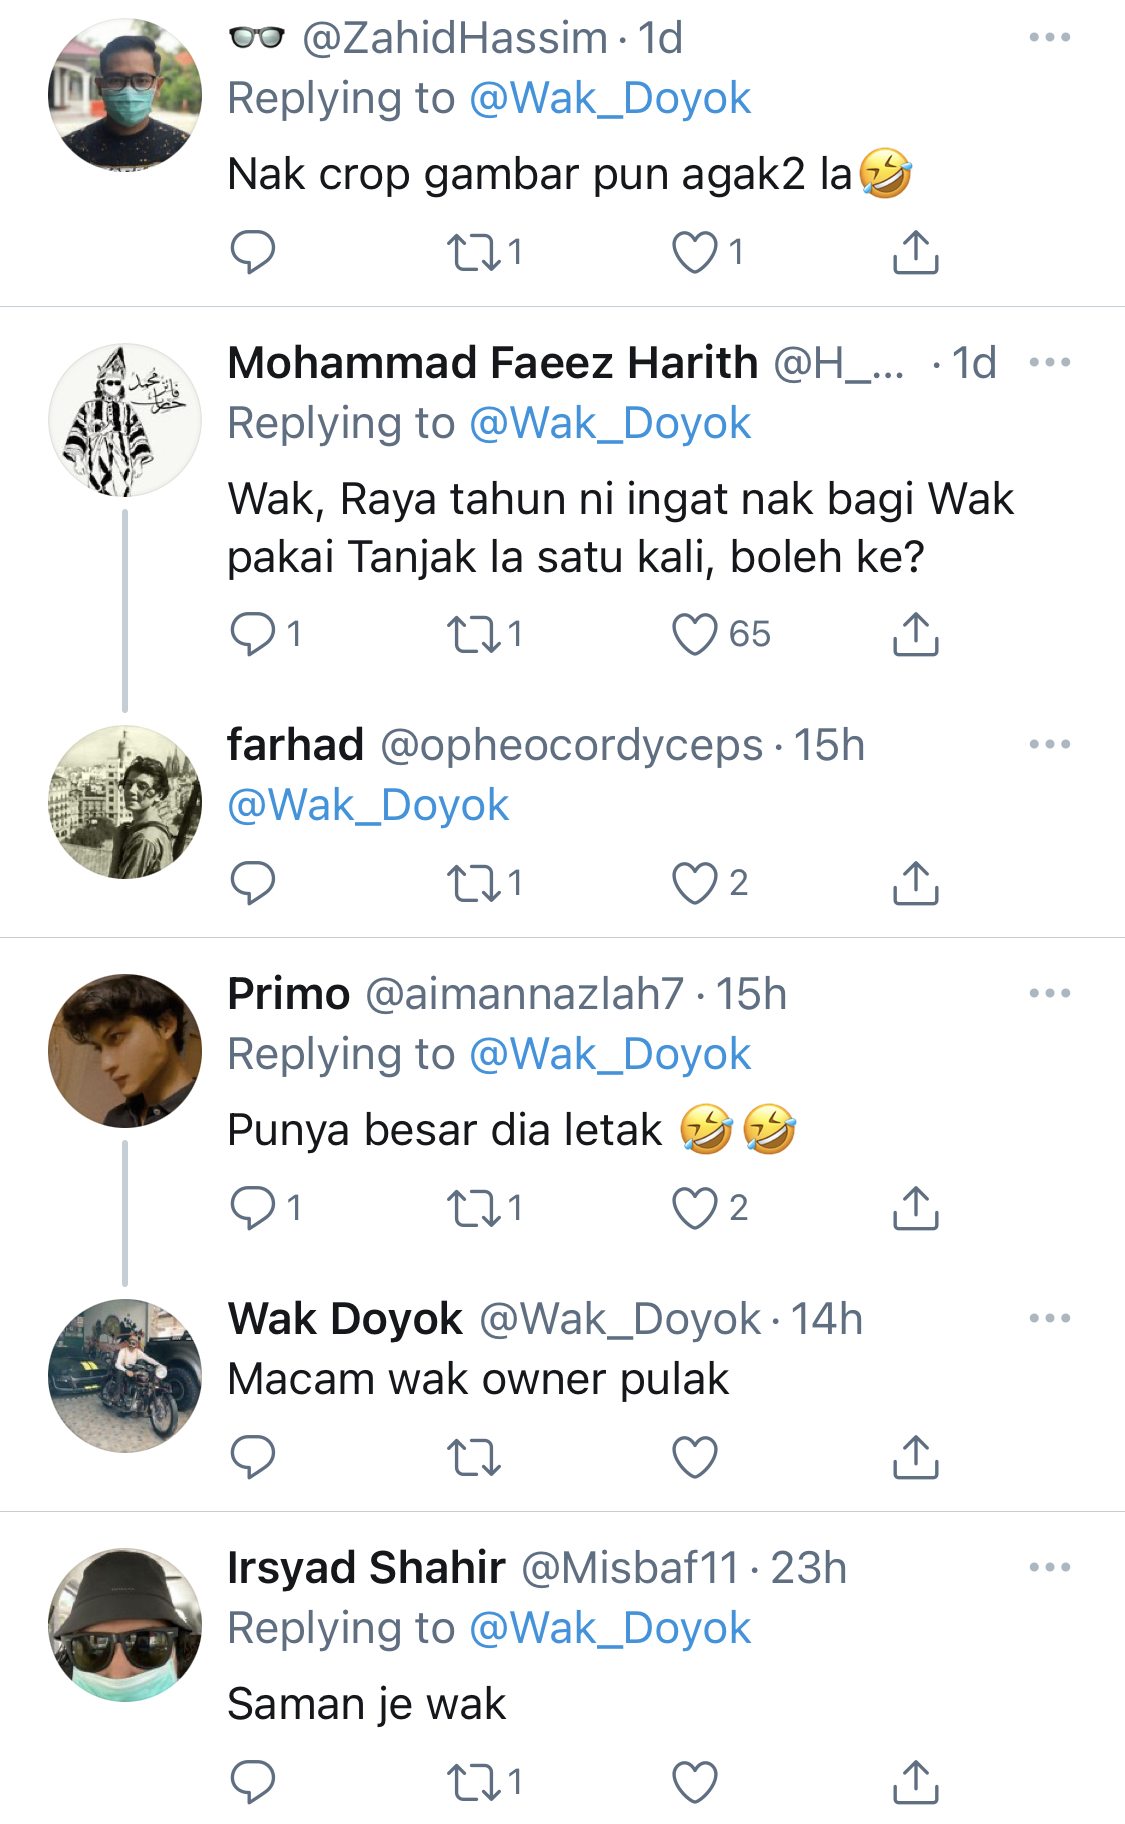Retweet Wak Doyok's owner reply
1125x1824 pixels.
(474, 1457)
